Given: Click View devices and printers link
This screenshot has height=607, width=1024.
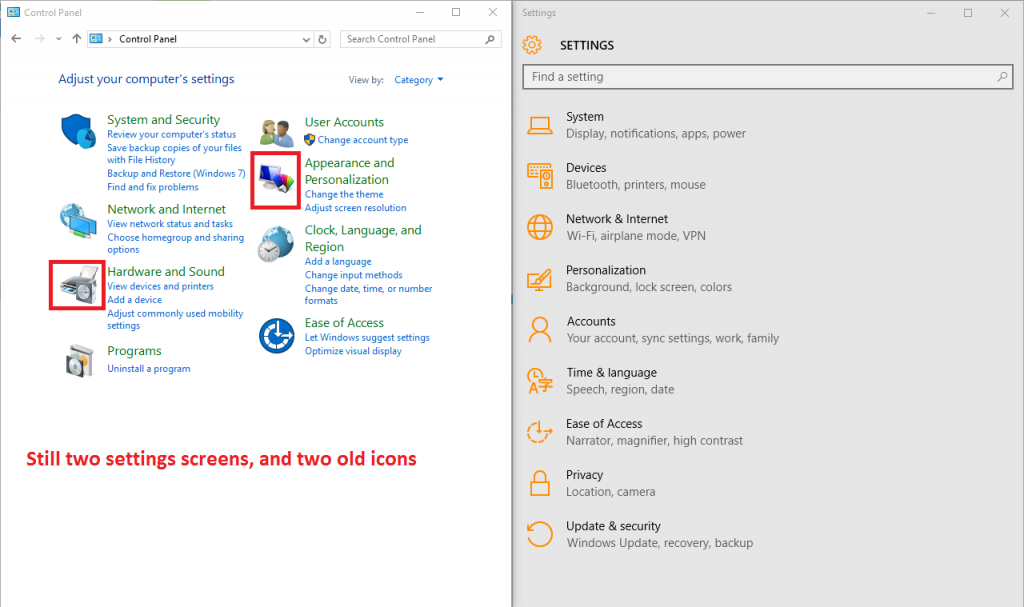Looking at the screenshot, I should click(x=160, y=286).
